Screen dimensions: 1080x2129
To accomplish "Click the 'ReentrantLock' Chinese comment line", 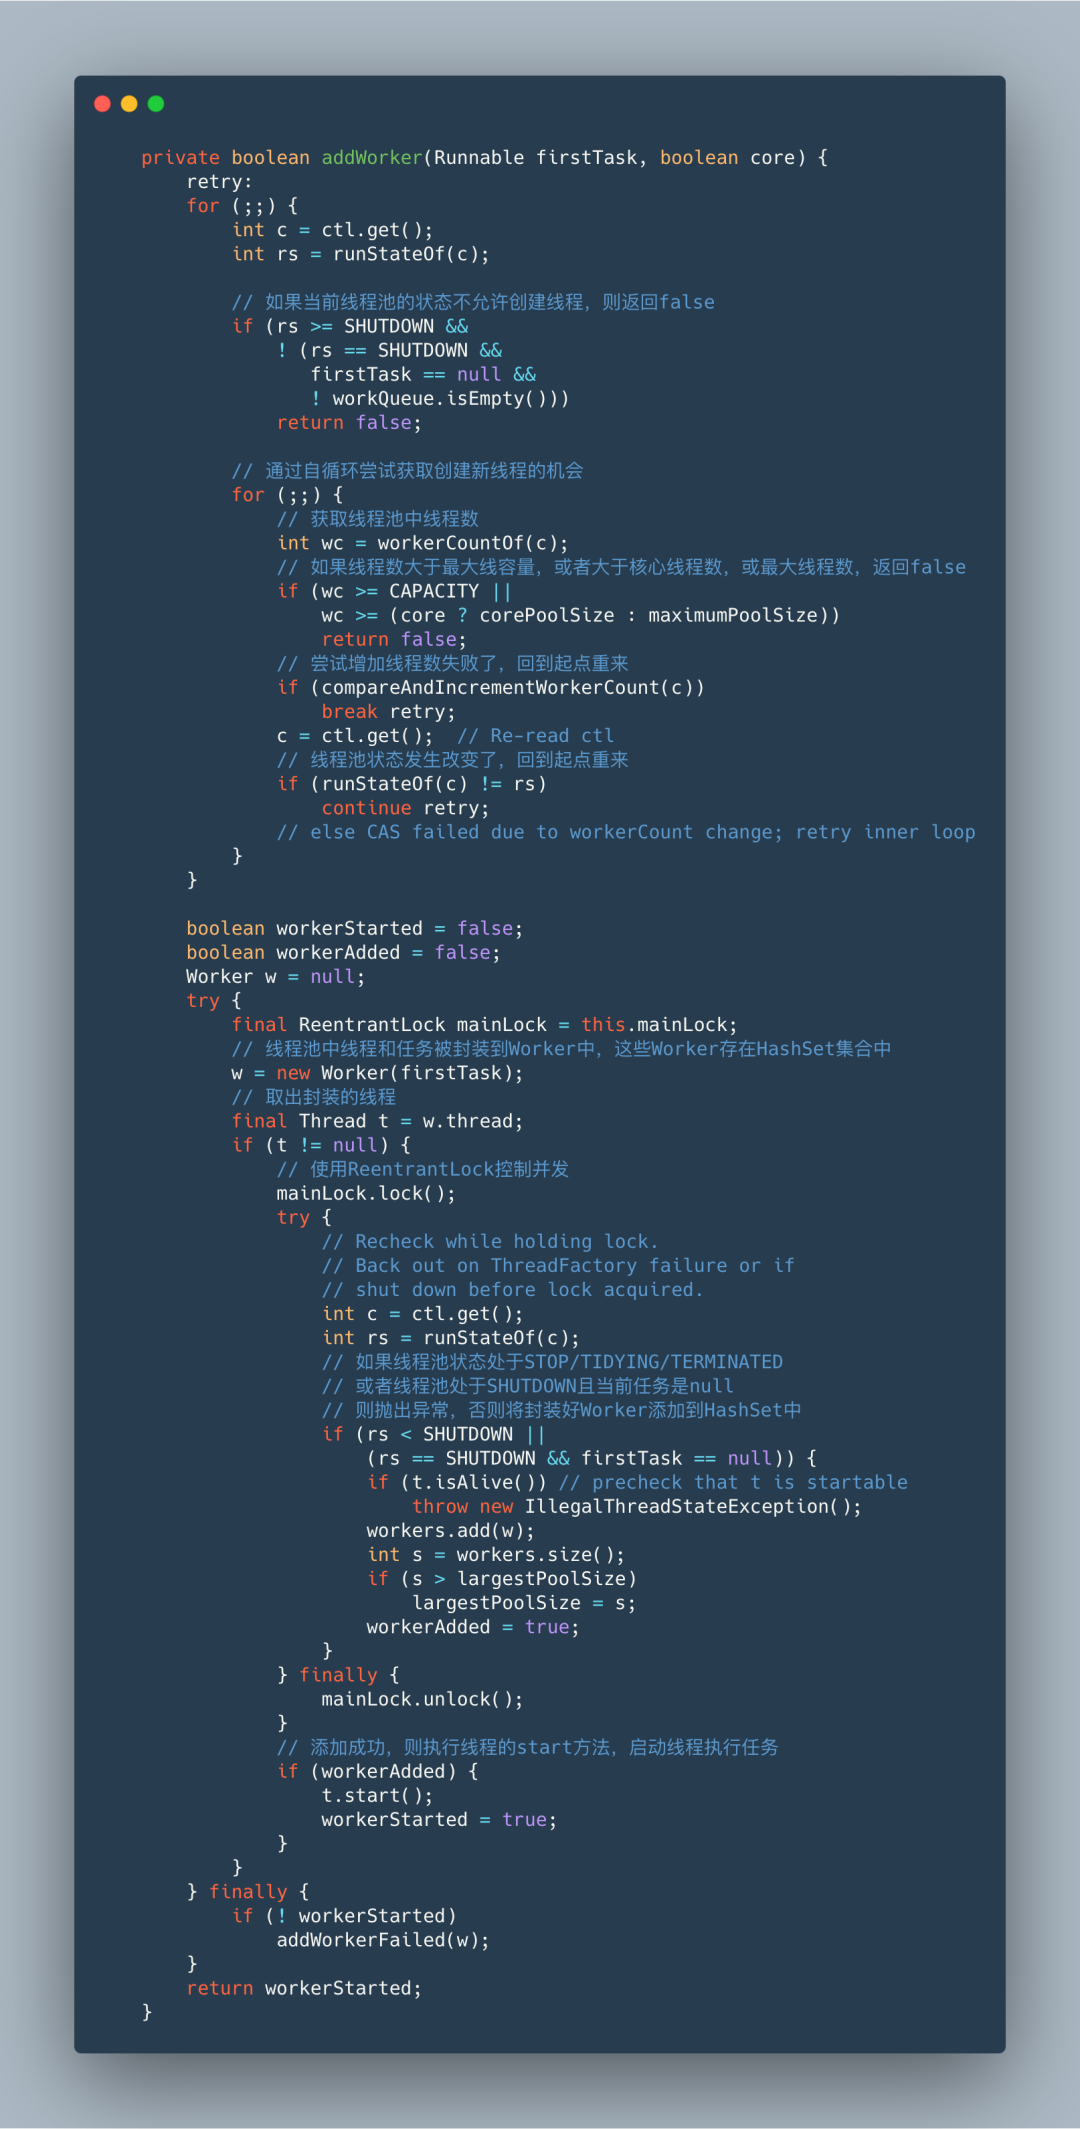I will tap(423, 1168).
